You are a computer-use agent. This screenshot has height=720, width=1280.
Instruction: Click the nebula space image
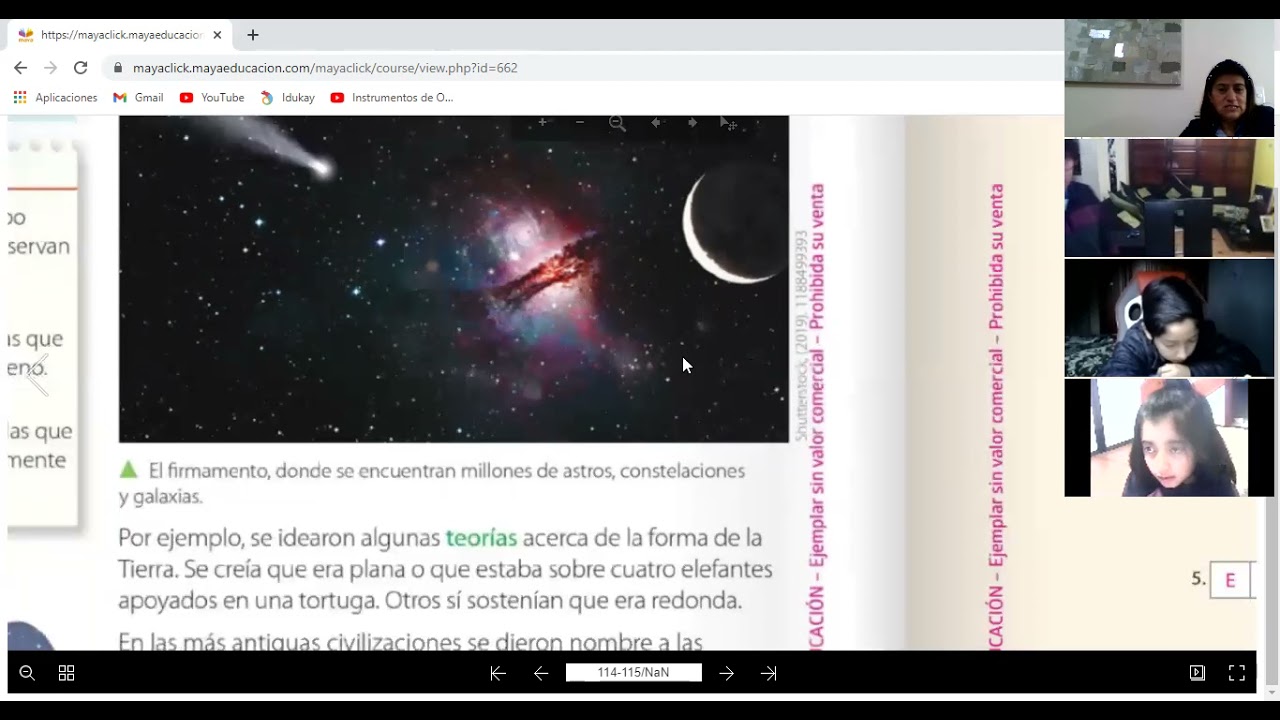453,279
